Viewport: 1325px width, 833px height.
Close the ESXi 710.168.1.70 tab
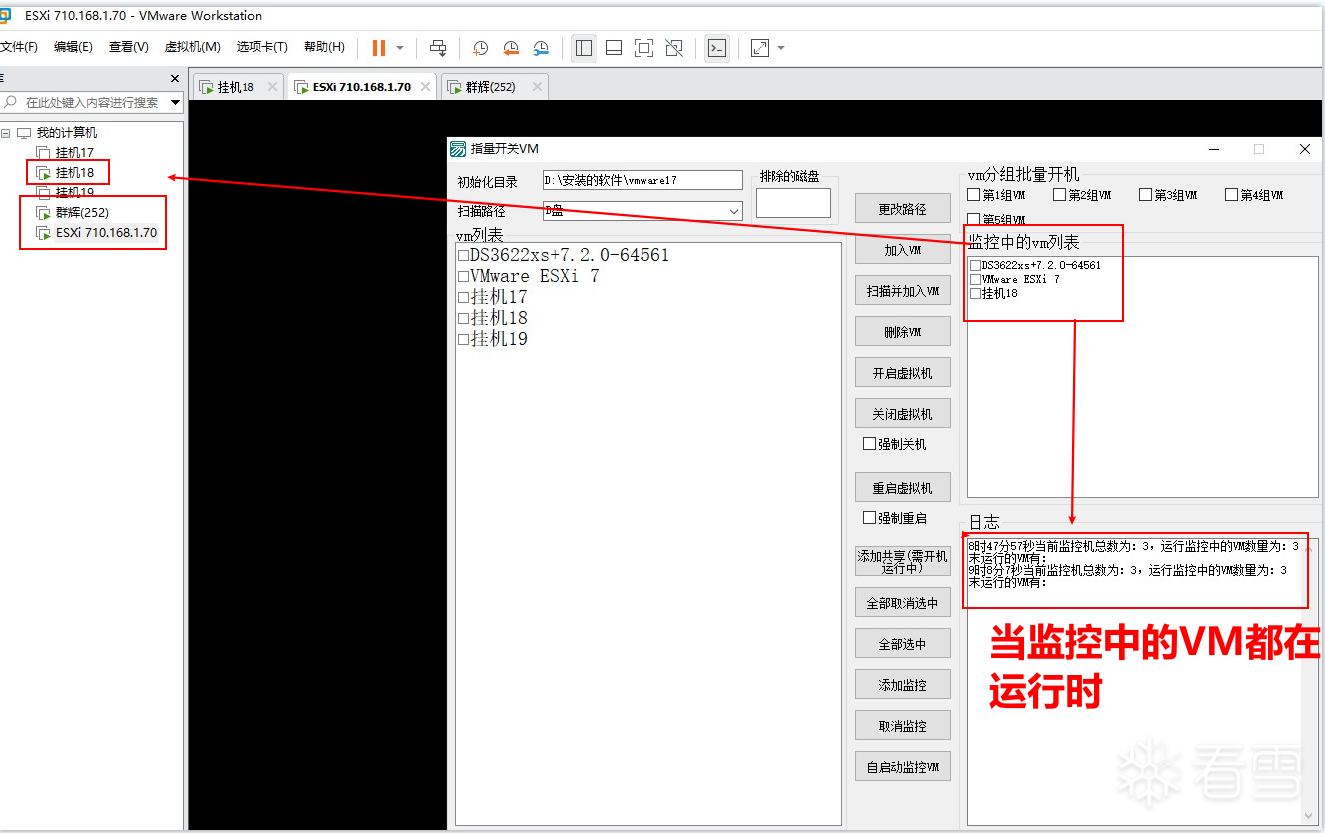point(425,87)
